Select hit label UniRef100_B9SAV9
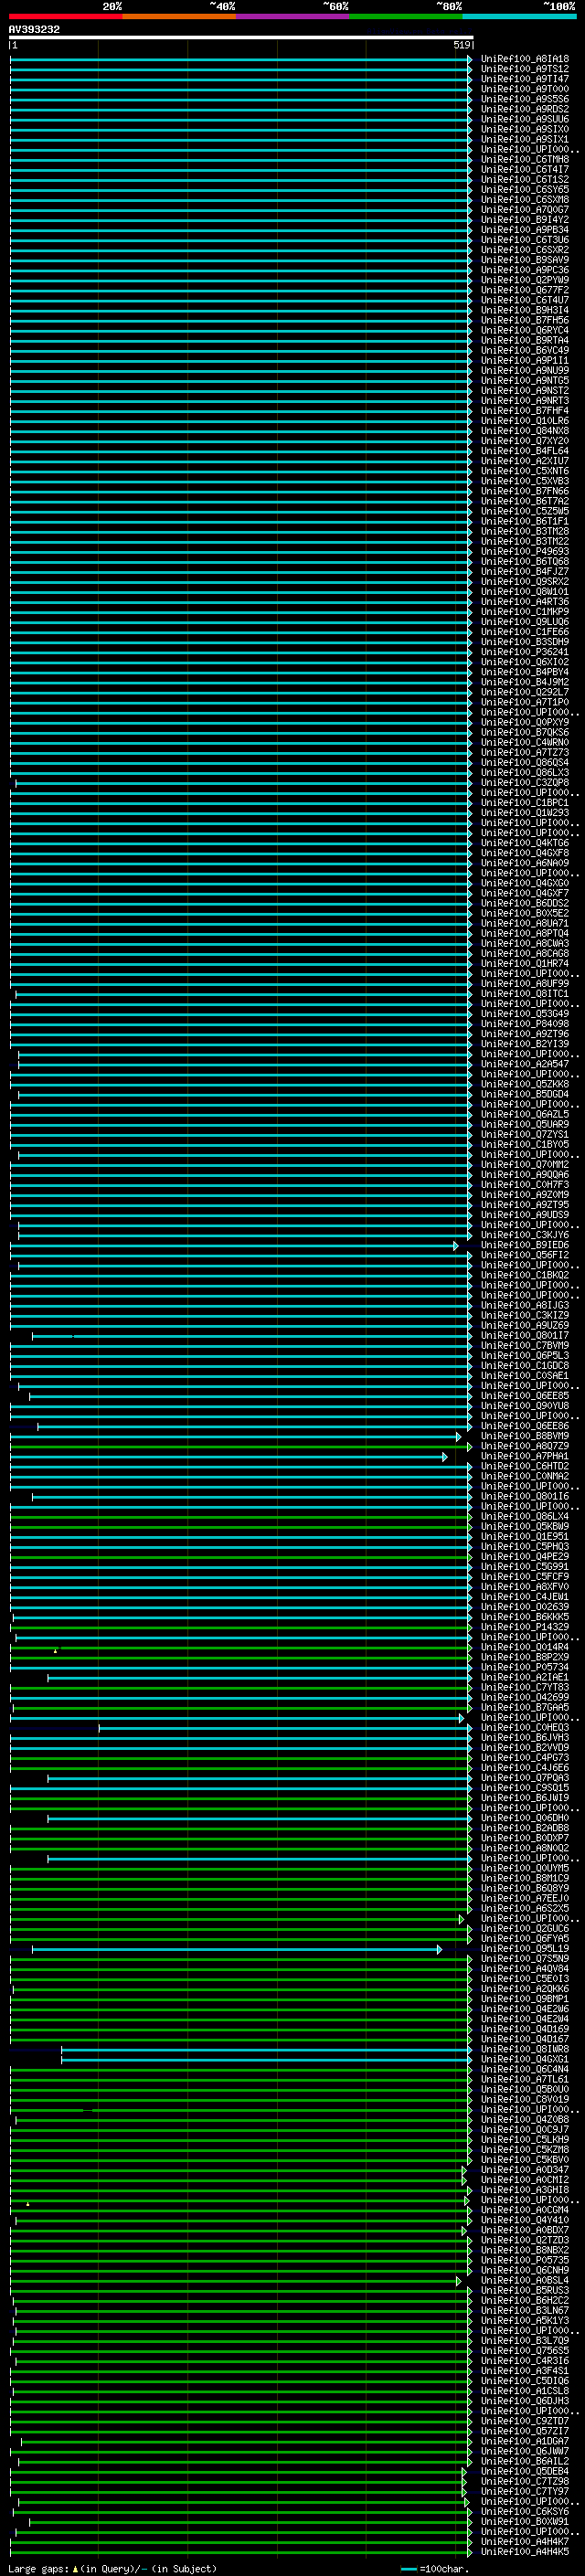 [x=525, y=260]
